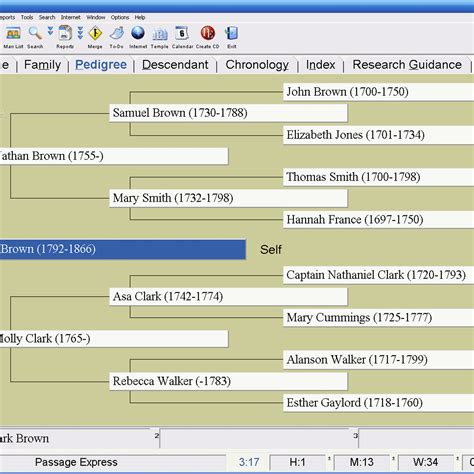Click the Passage Express status bar field
This screenshot has height=474, width=474.
113,462
